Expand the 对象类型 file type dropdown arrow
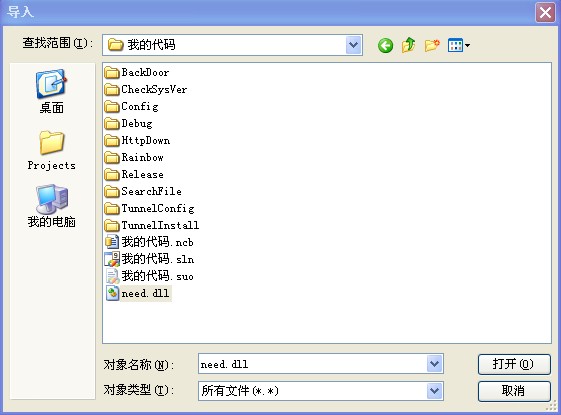 435,391
